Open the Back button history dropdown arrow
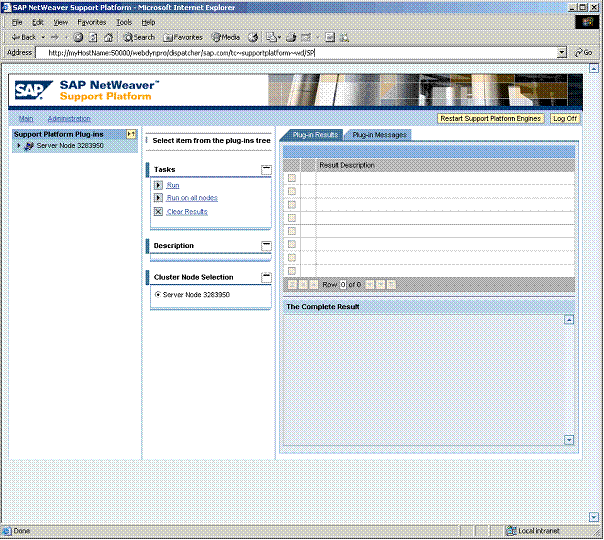 [x=43, y=37]
